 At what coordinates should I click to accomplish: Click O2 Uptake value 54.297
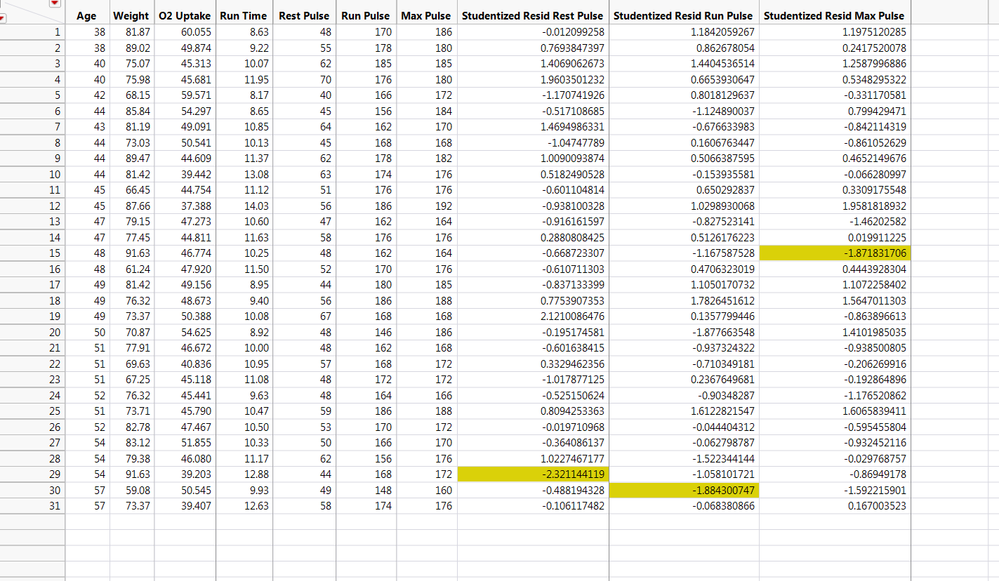196,111
